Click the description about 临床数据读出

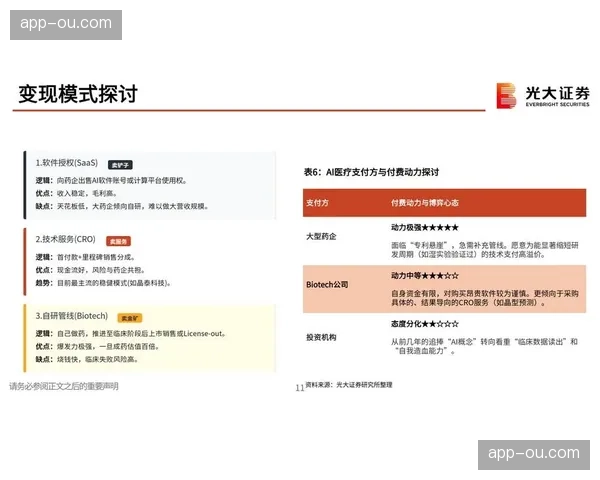point(484,346)
